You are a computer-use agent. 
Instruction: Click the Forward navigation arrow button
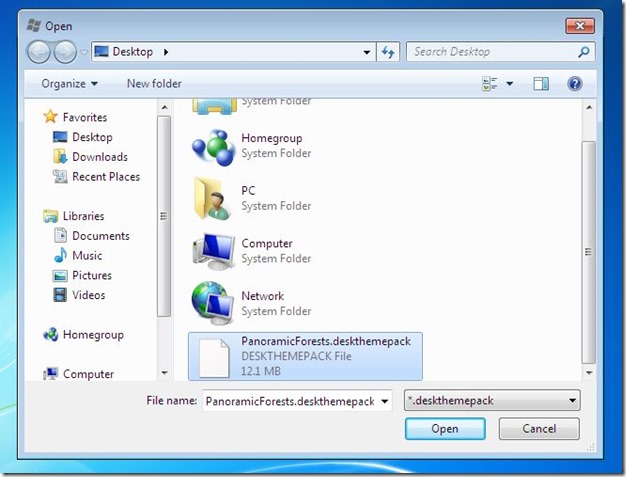65,52
